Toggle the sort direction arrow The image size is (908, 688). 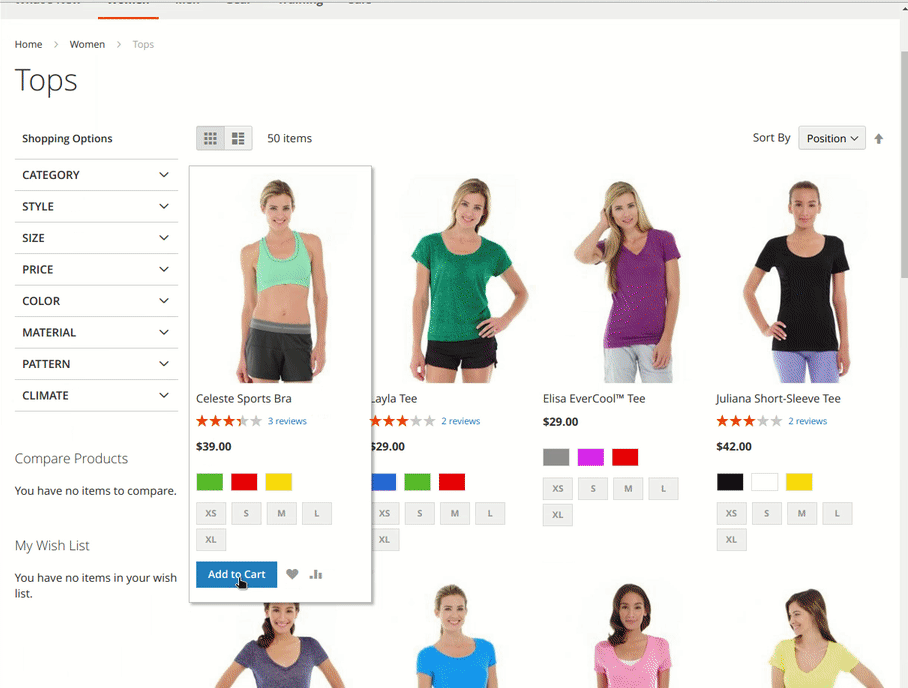(x=878, y=138)
